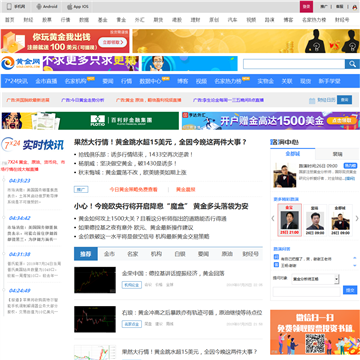Select the 原油 news tab
This screenshot has width=360, height=360.
pos(227,254)
